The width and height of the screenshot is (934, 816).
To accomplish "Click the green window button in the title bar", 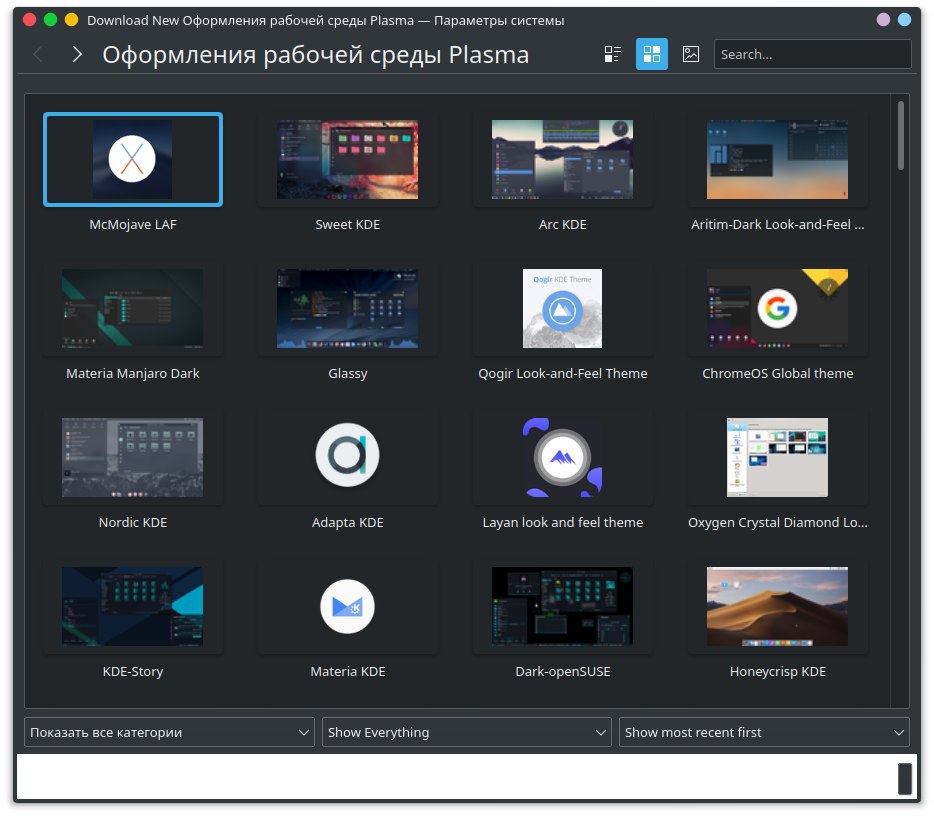I will tap(51, 20).
